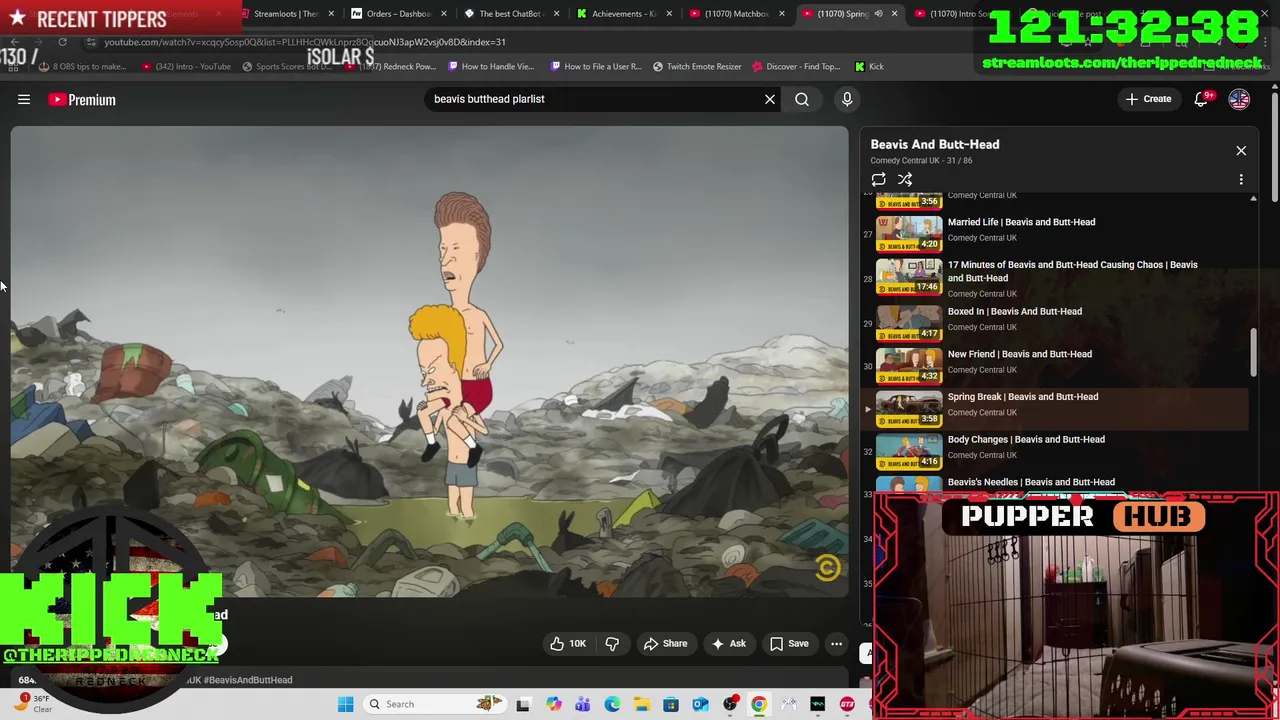1280x720 pixels.
Task: Switch to Orders – Dashboard browser tab
Action: (396, 14)
